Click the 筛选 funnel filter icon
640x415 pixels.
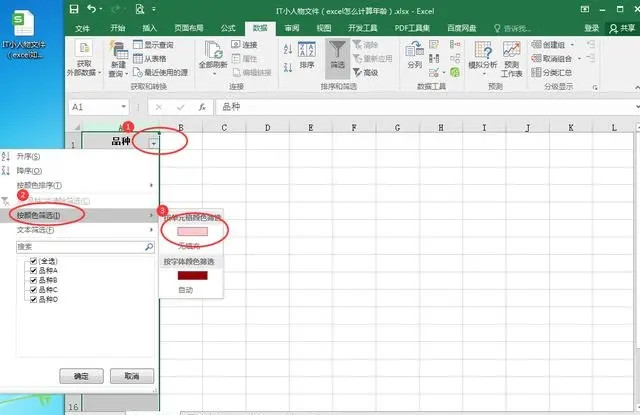point(338,54)
